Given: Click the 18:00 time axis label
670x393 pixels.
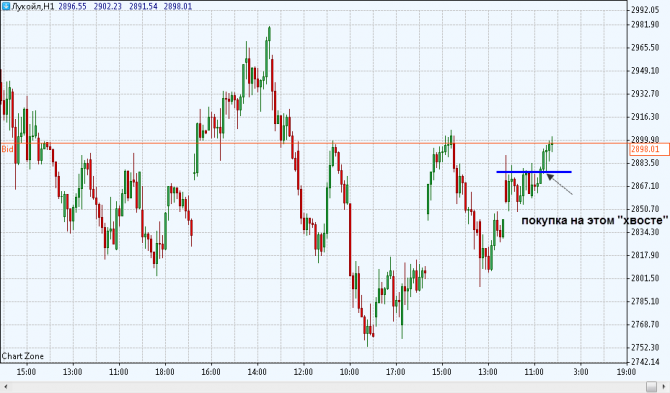Looking at the screenshot, I should pyautogui.click(x=165, y=372).
